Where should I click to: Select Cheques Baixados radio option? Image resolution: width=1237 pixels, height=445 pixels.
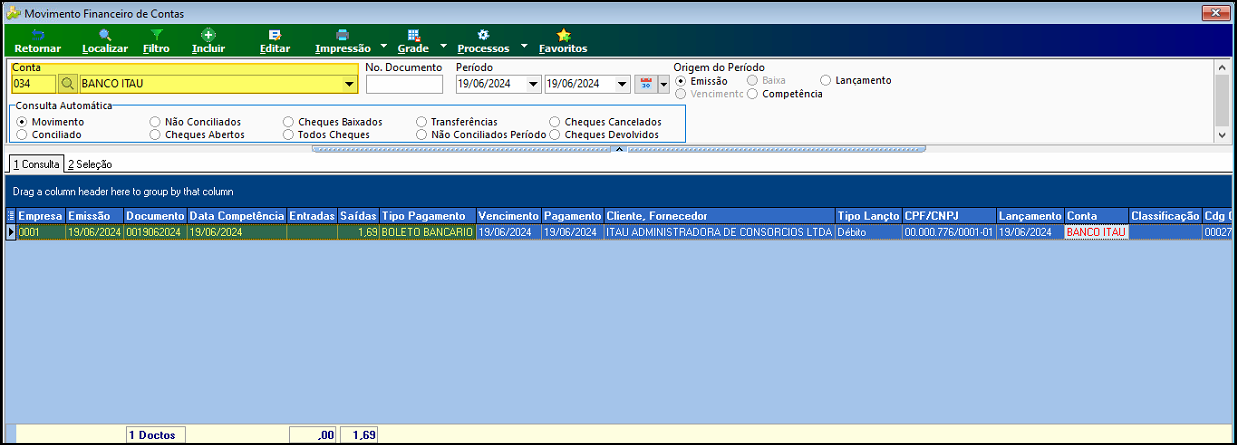coord(289,122)
